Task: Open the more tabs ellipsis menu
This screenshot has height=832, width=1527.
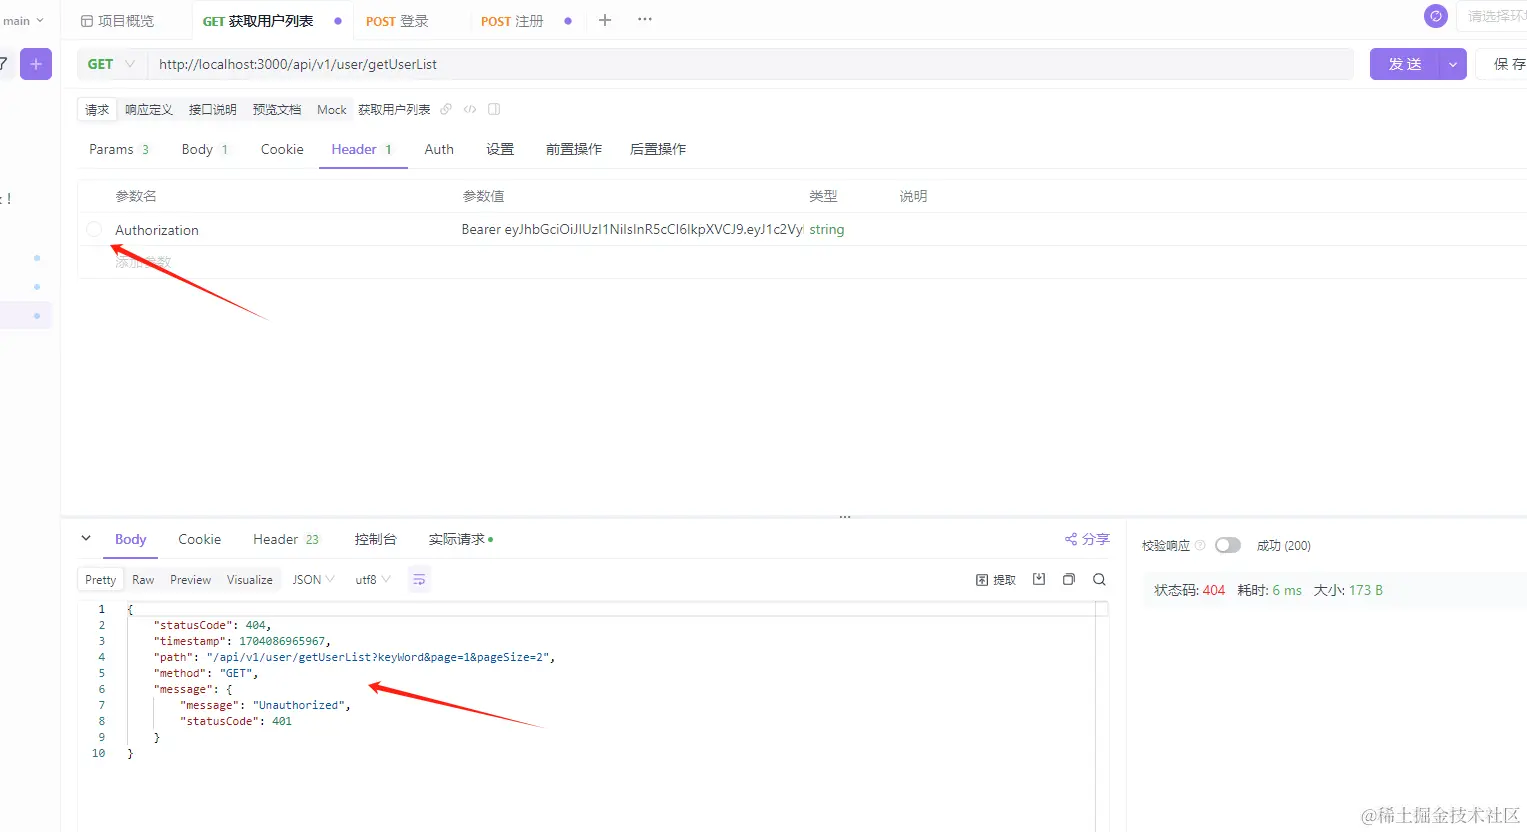Action: click(x=645, y=20)
